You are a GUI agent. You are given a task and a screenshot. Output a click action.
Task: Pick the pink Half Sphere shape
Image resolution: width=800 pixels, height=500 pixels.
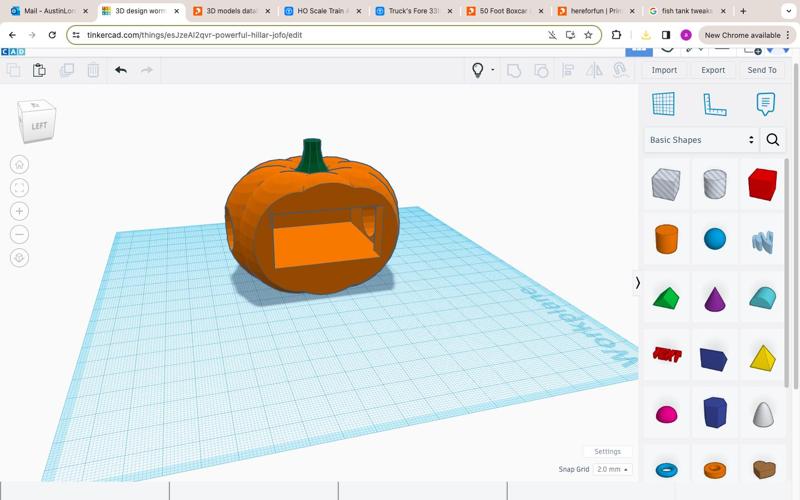coord(666,414)
